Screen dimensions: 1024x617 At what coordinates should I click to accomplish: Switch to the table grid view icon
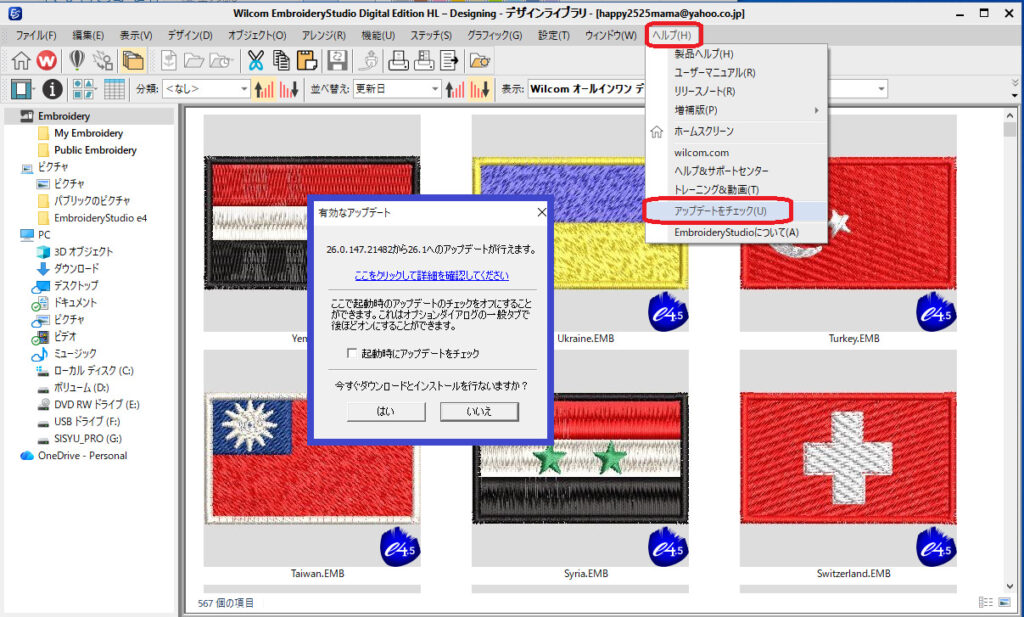click(115, 89)
